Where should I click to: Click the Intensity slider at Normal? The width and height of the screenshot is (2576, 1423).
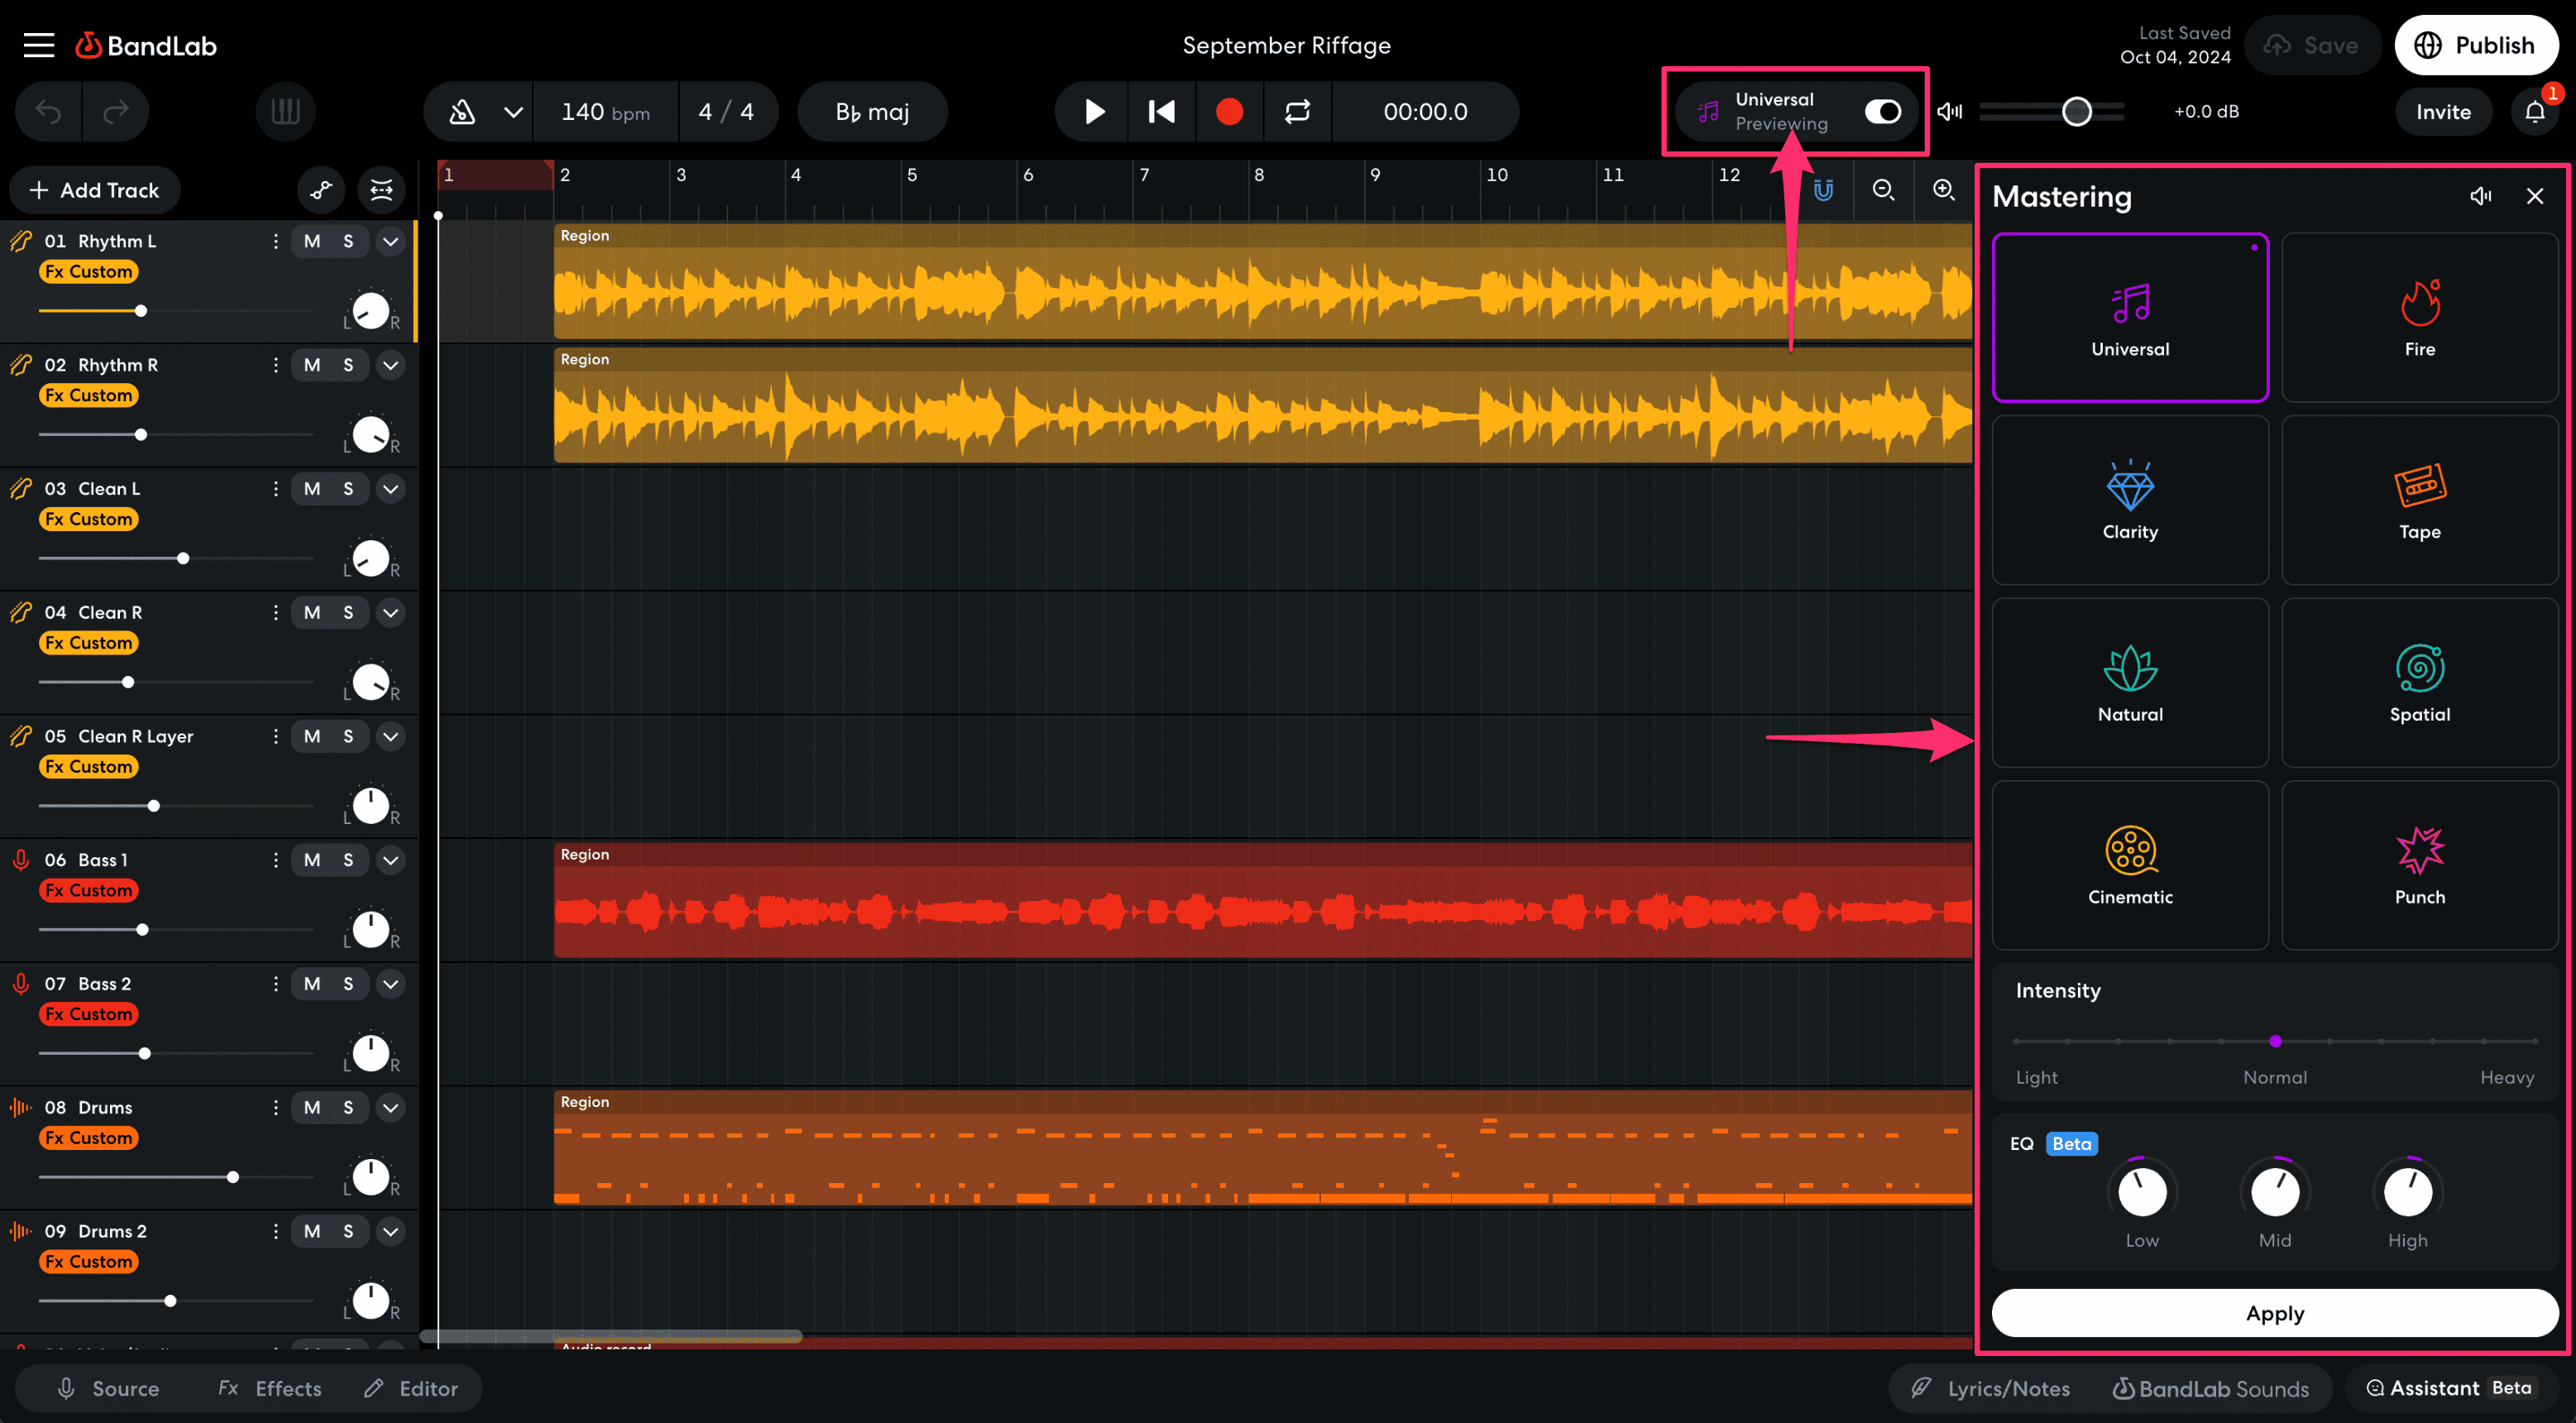(x=2275, y=1041)
